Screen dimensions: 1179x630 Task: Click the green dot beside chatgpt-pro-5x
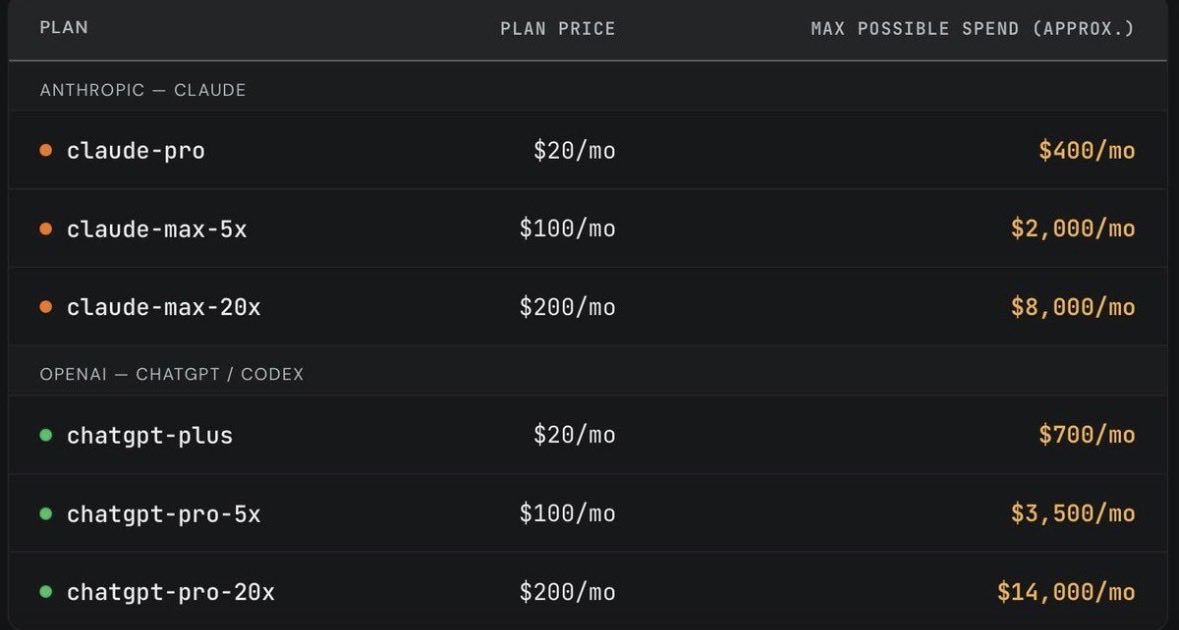coord(46,513)
